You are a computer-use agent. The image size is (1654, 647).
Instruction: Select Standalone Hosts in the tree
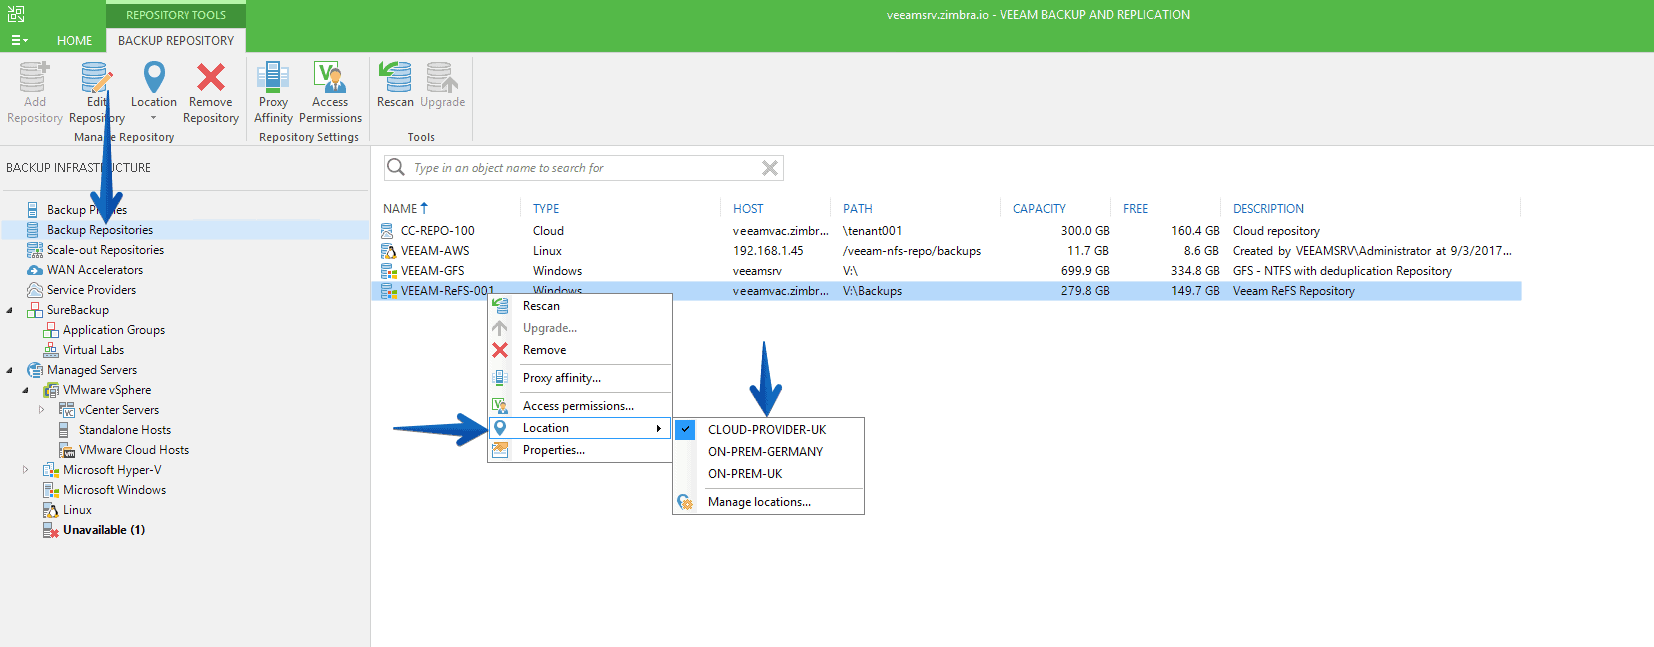pyautogui.click(x=125, y=430)
